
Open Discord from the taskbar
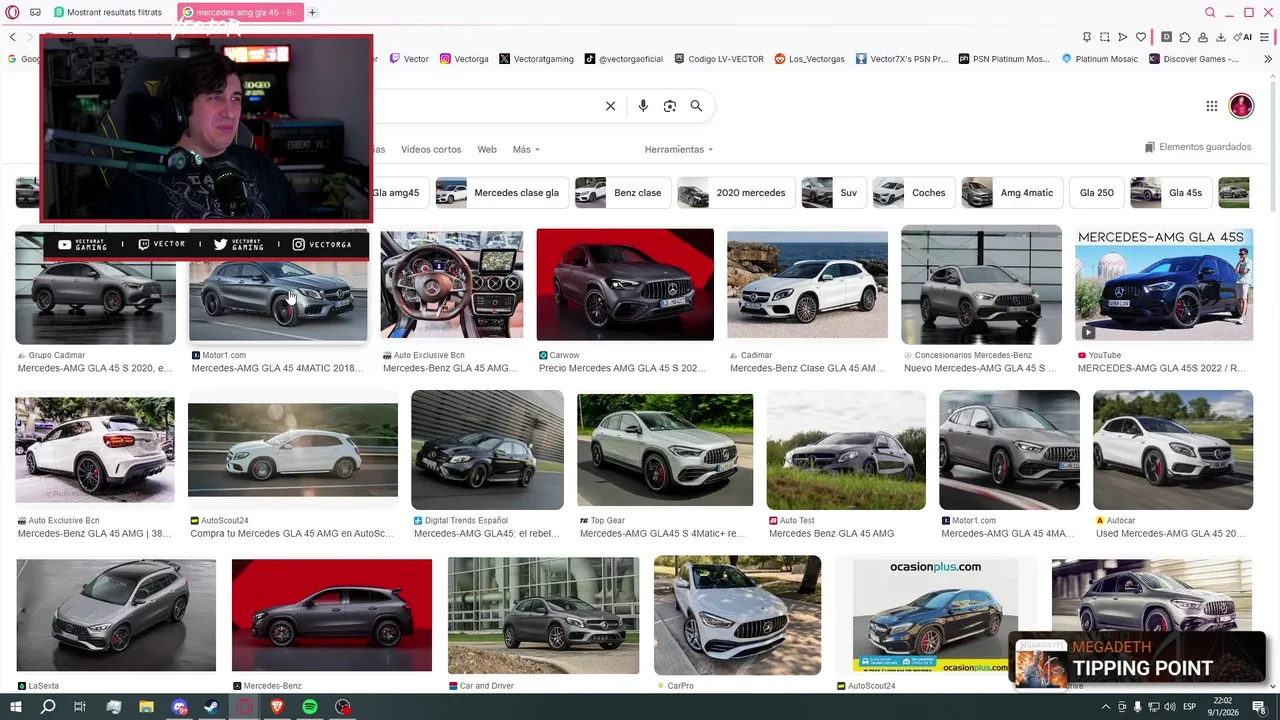pyautogui.click(x=179, y=707)
